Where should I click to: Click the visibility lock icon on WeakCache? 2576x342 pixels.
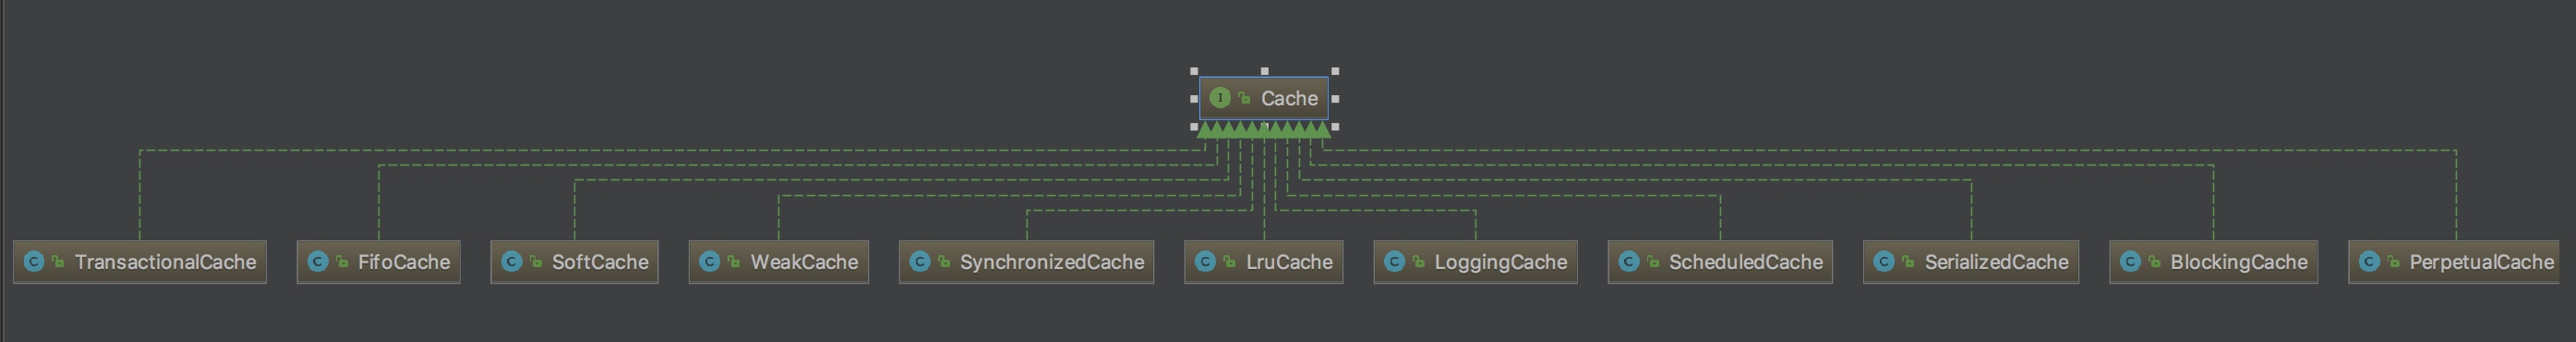click(734, 262)
